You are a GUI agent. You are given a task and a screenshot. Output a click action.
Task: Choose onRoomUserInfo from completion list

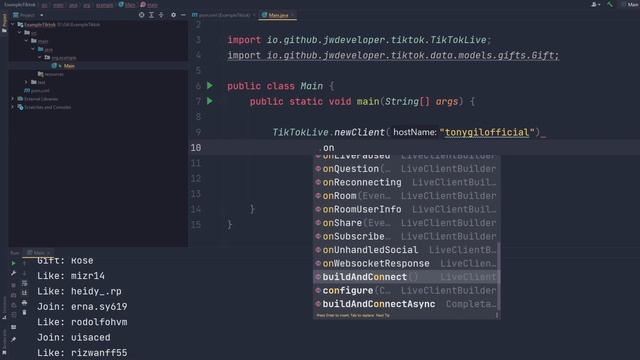pyautogui.click(x=407, y=209)
